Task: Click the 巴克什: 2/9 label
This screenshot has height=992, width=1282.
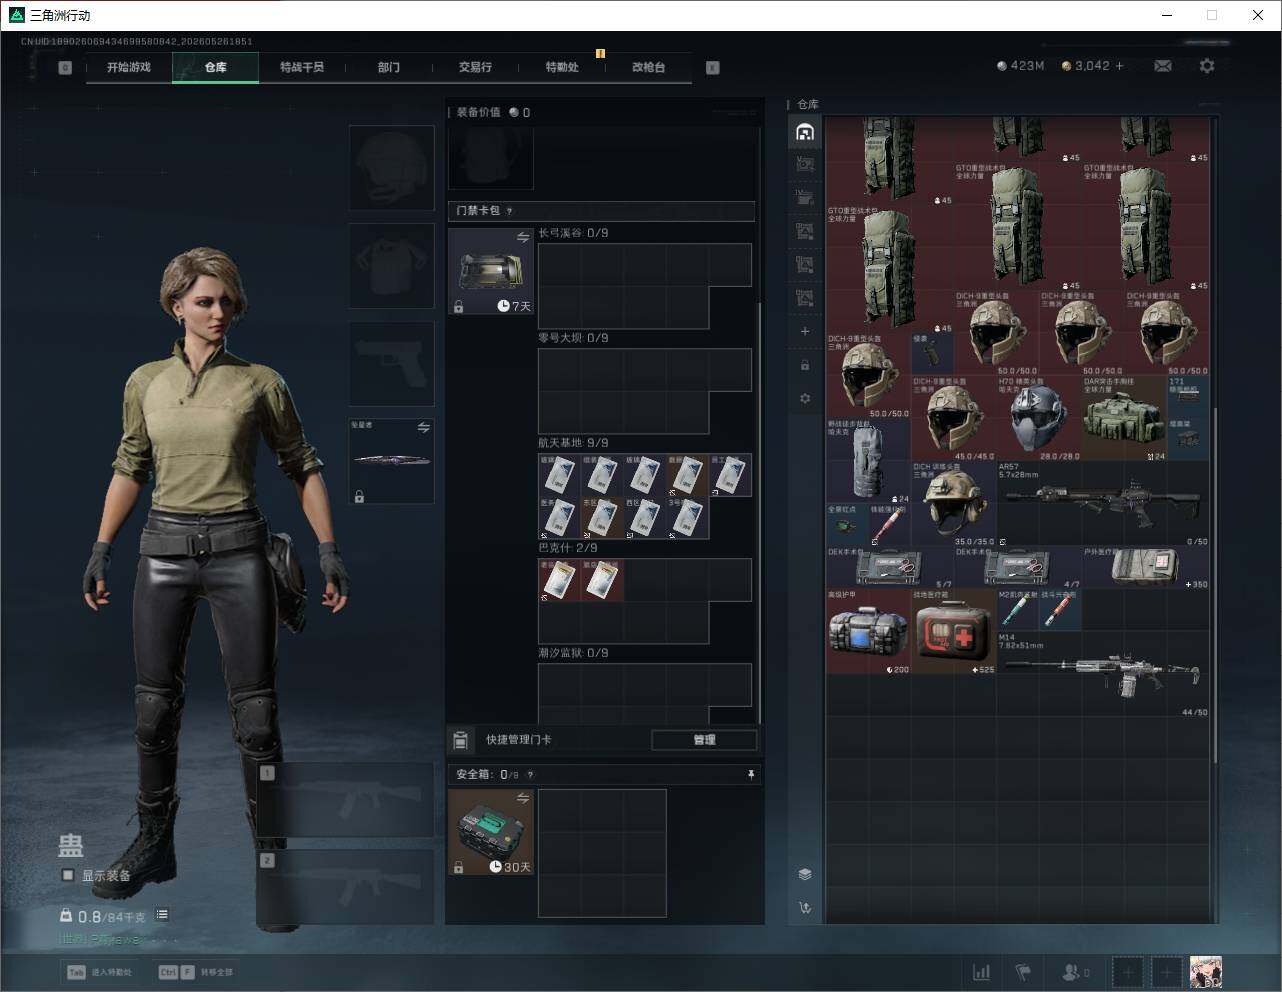Action: coord(568,548)
